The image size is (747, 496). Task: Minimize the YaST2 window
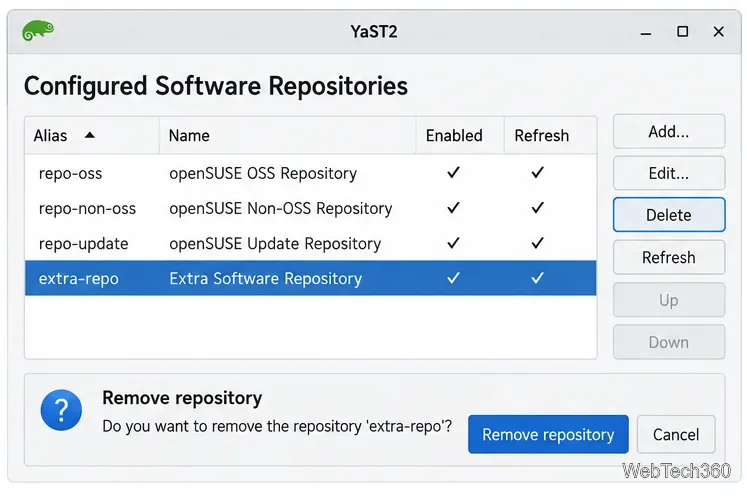(646, 32)
